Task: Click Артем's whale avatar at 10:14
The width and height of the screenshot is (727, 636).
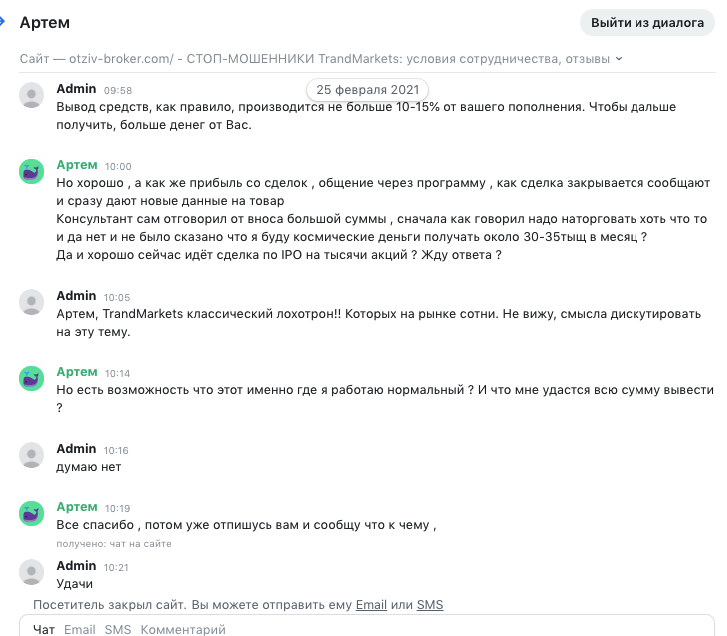Action: coord(32,378)
